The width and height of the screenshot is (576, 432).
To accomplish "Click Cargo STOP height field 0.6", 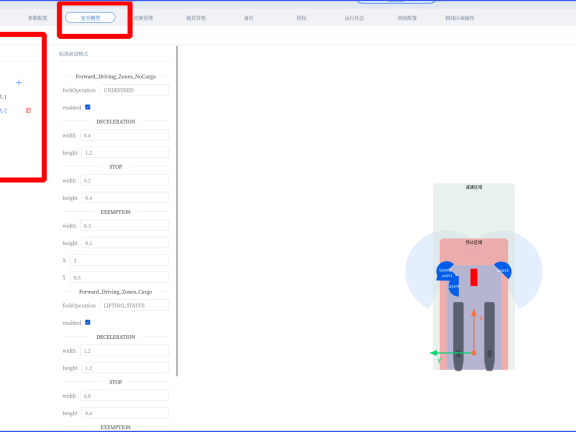I will (x=125, y=413).
